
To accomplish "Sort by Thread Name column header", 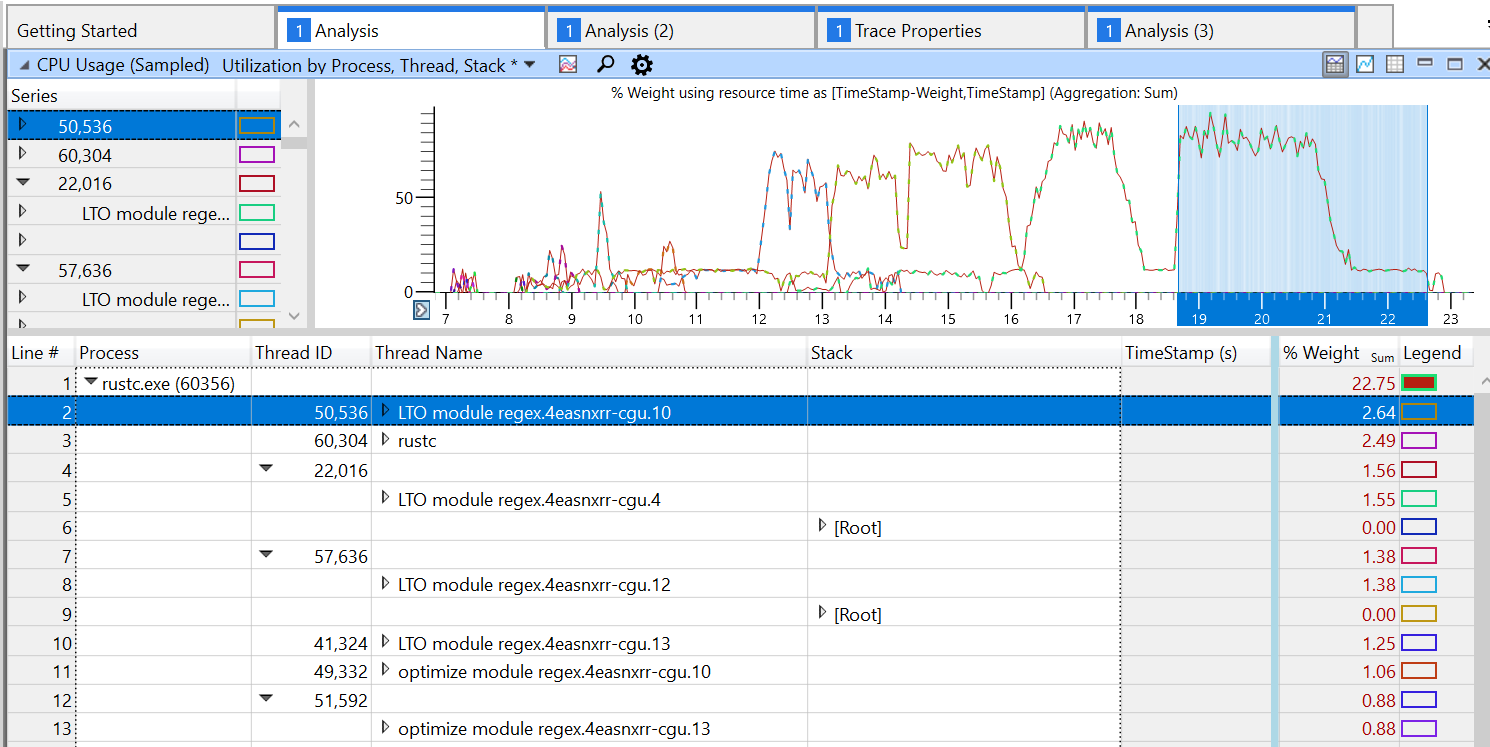I will tap(589, 353).
